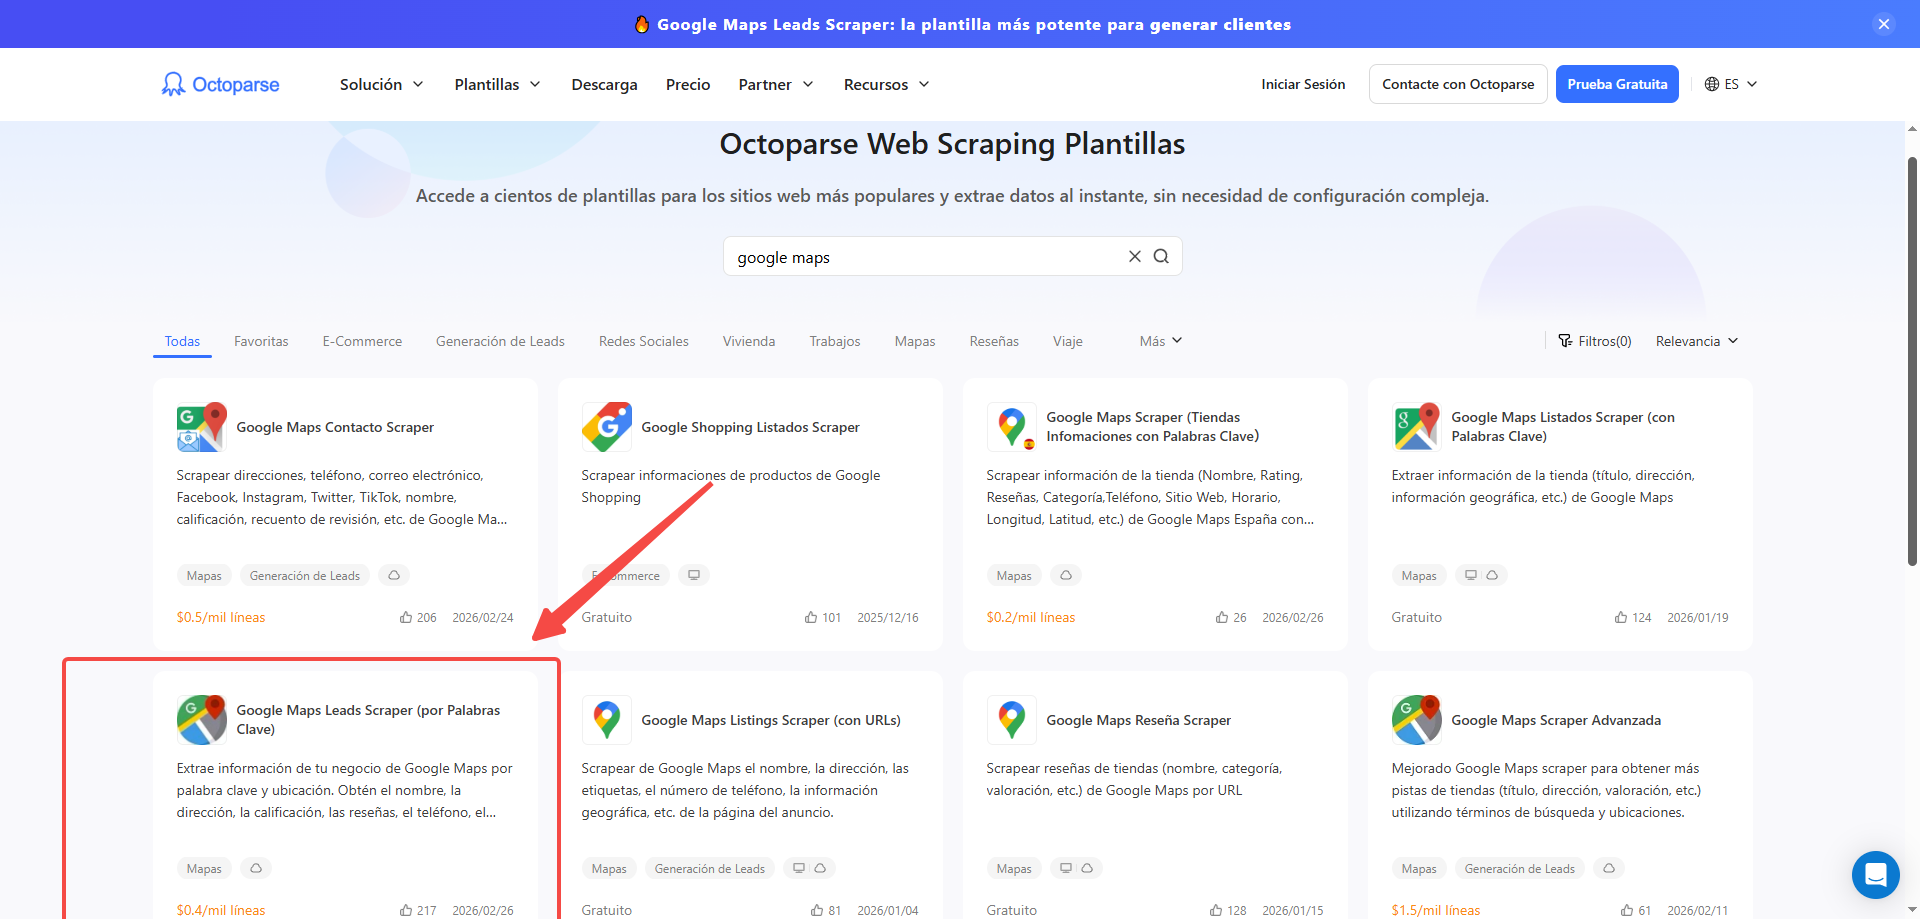
Task: Like the Google Maps Contacto Scraper template
Action: tap(406, 618)
